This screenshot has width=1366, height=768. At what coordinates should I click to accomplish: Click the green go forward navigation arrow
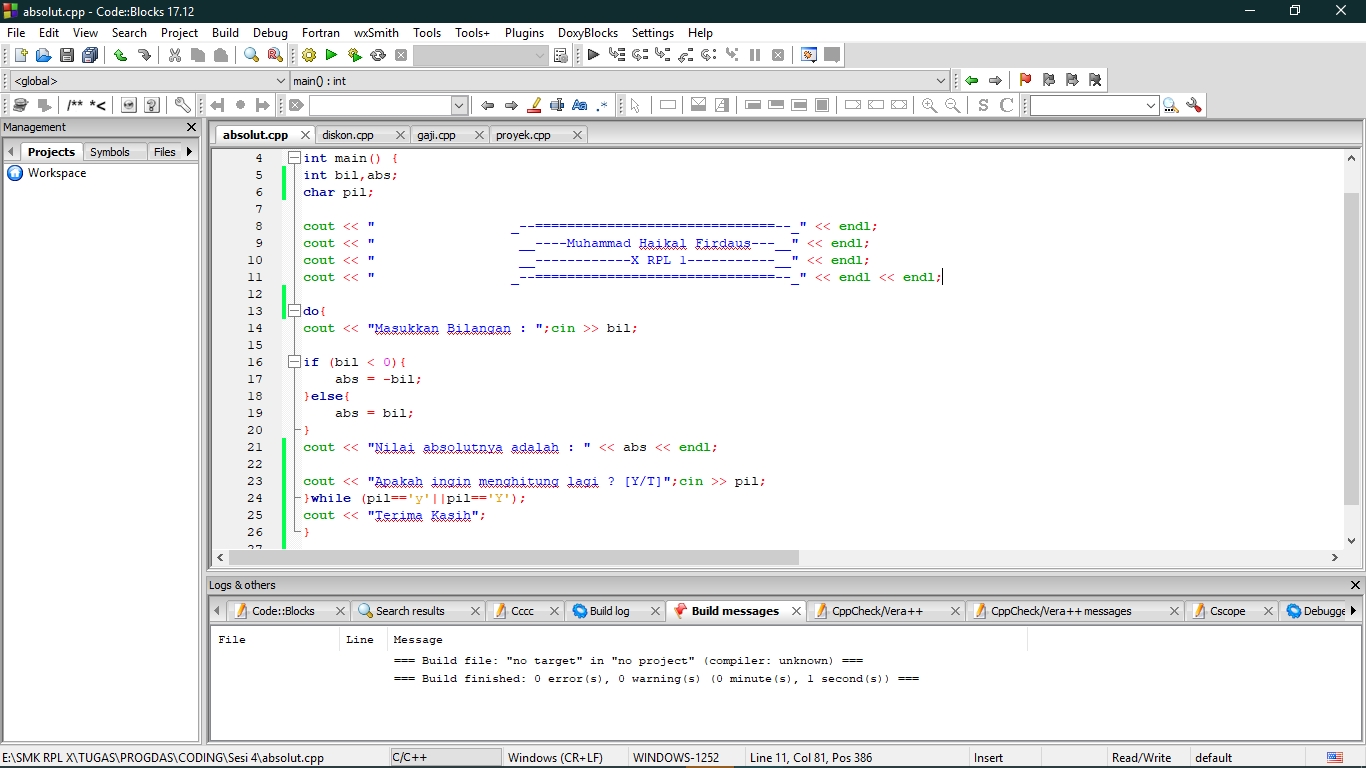tap(996, 80)
